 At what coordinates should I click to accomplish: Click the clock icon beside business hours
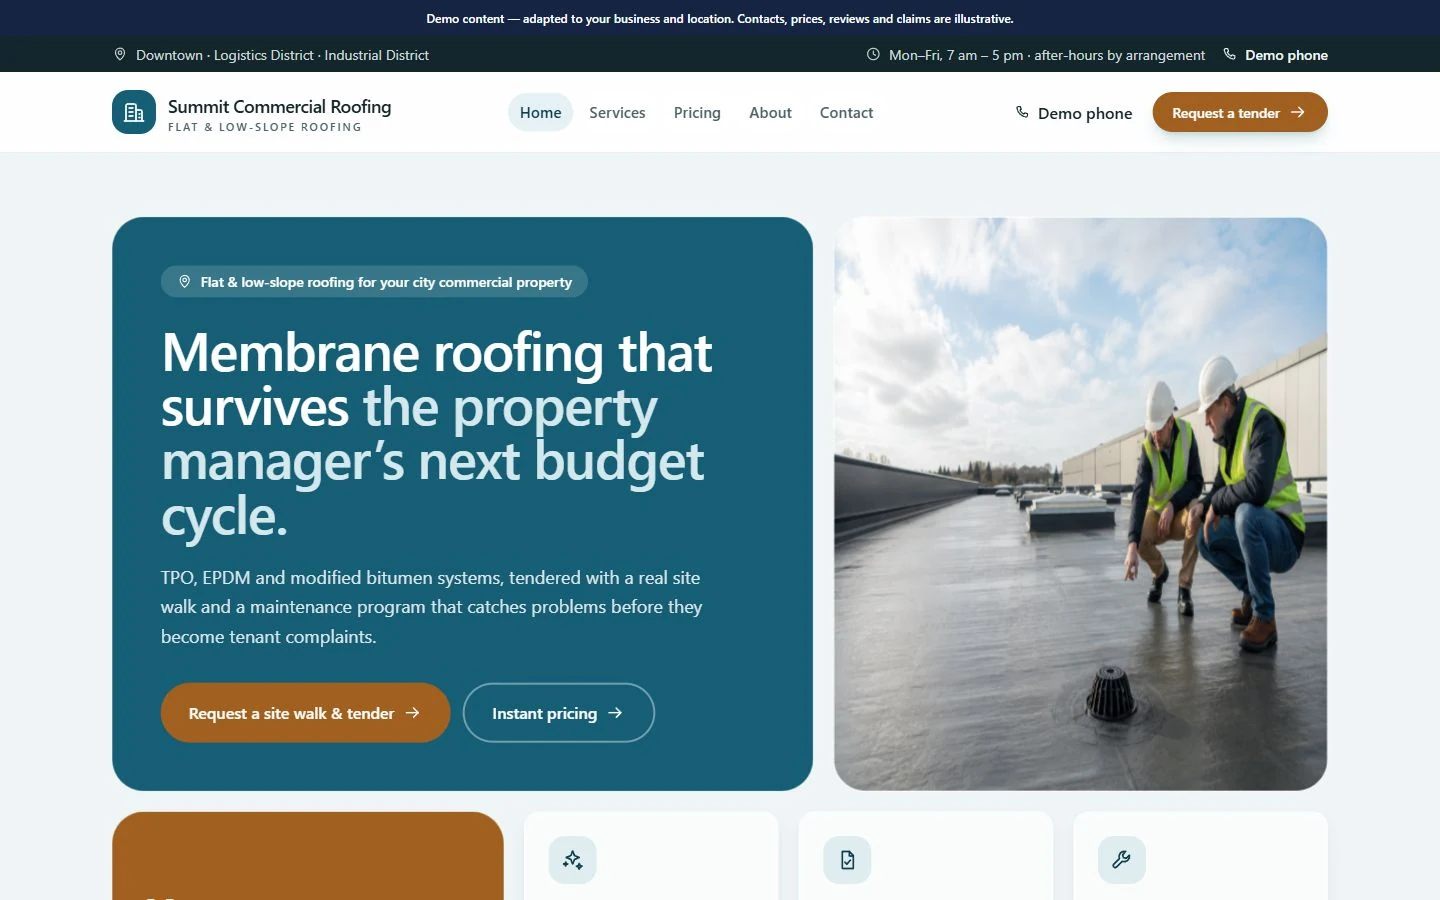873,55
